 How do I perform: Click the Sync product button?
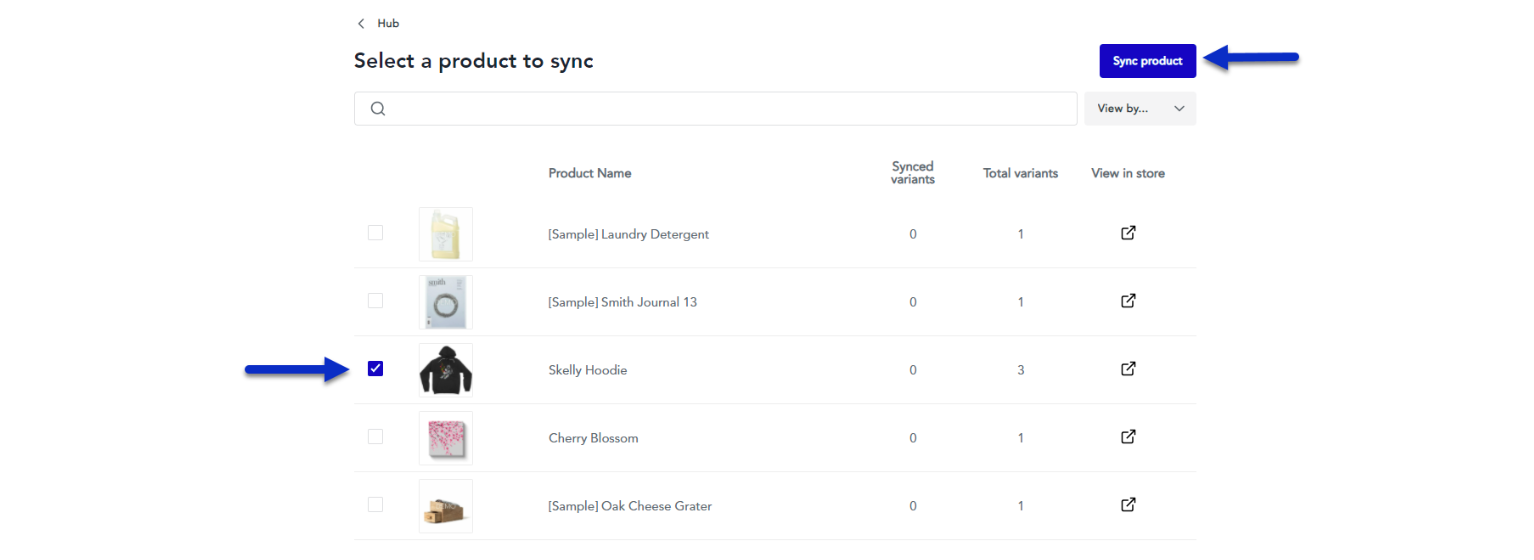pos(1148,61)
